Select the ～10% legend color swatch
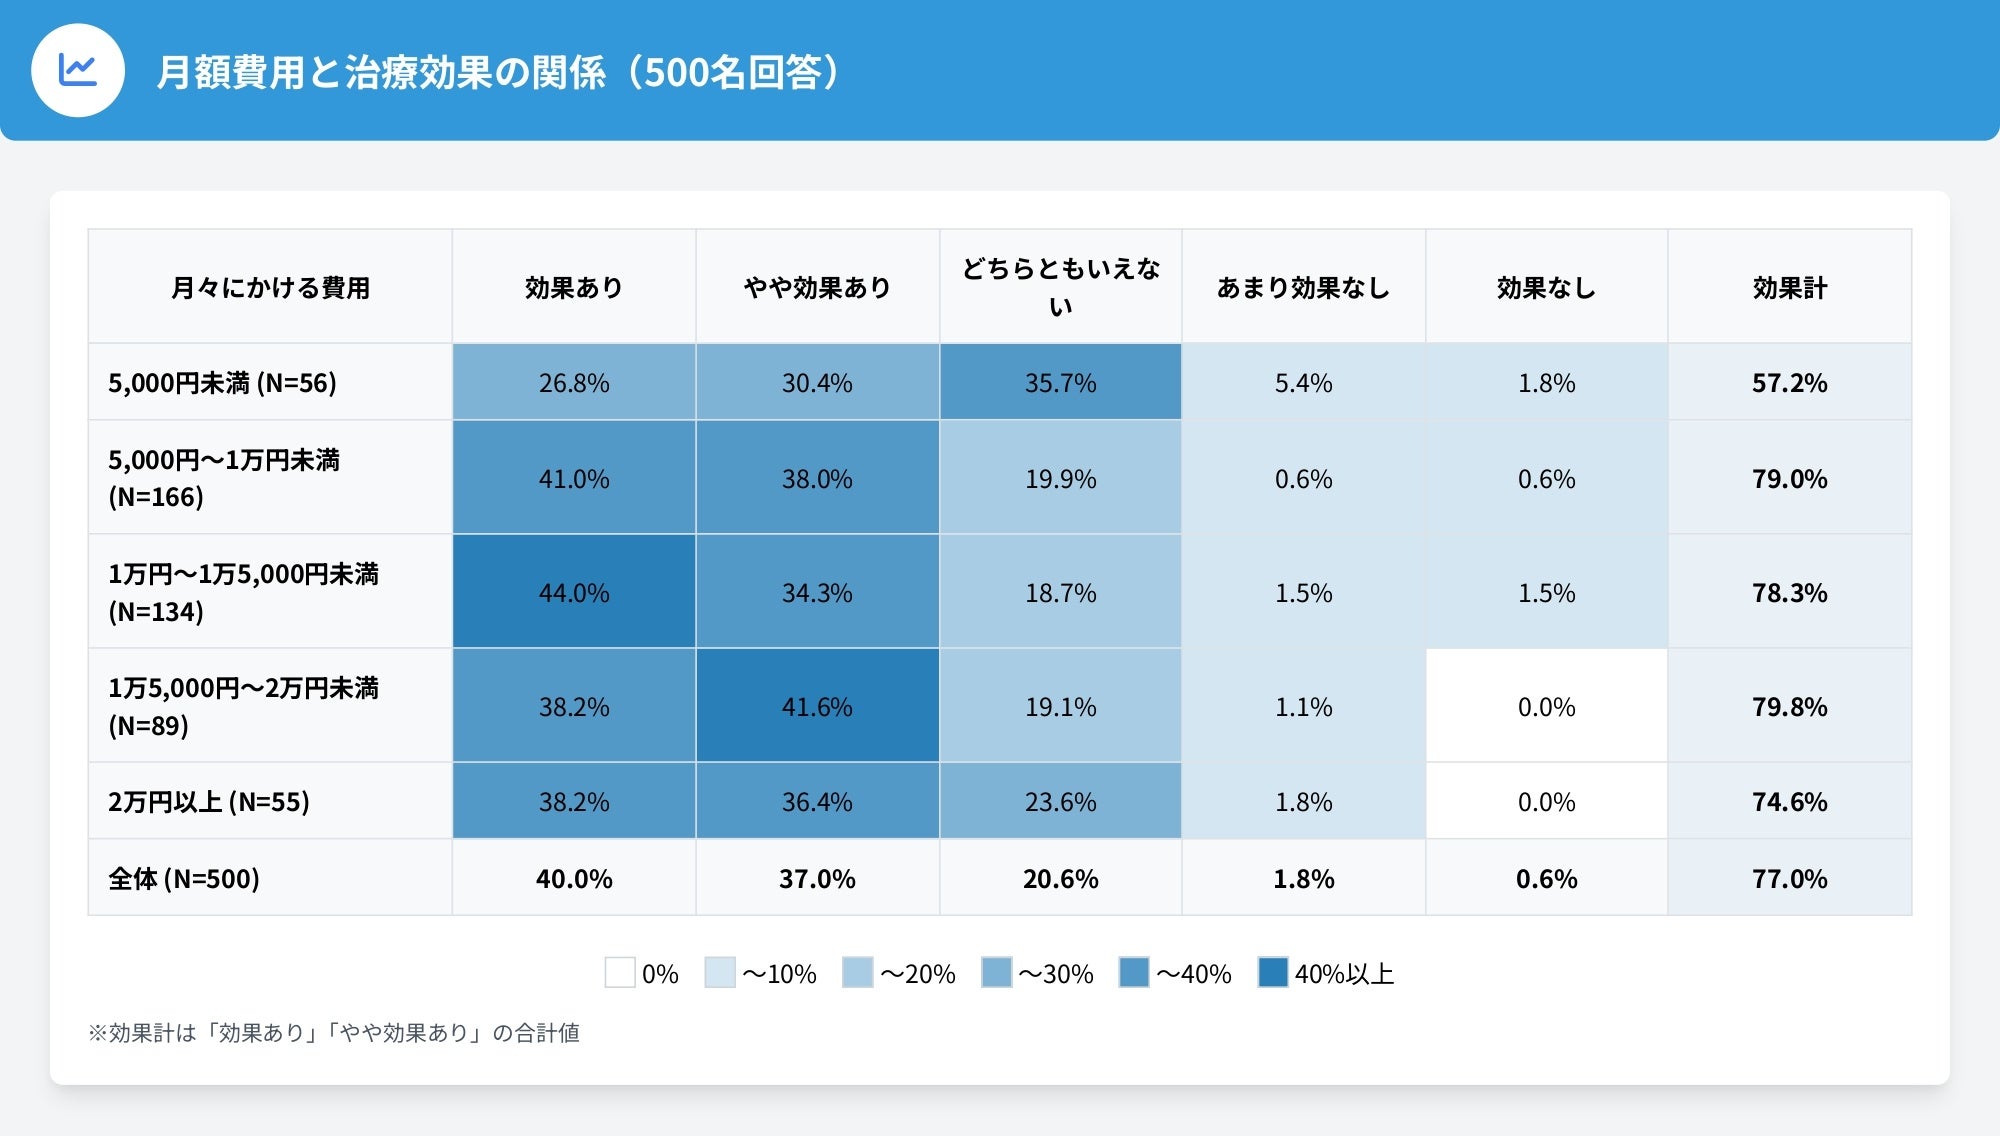2000x1136 pixels. point(720,972)
